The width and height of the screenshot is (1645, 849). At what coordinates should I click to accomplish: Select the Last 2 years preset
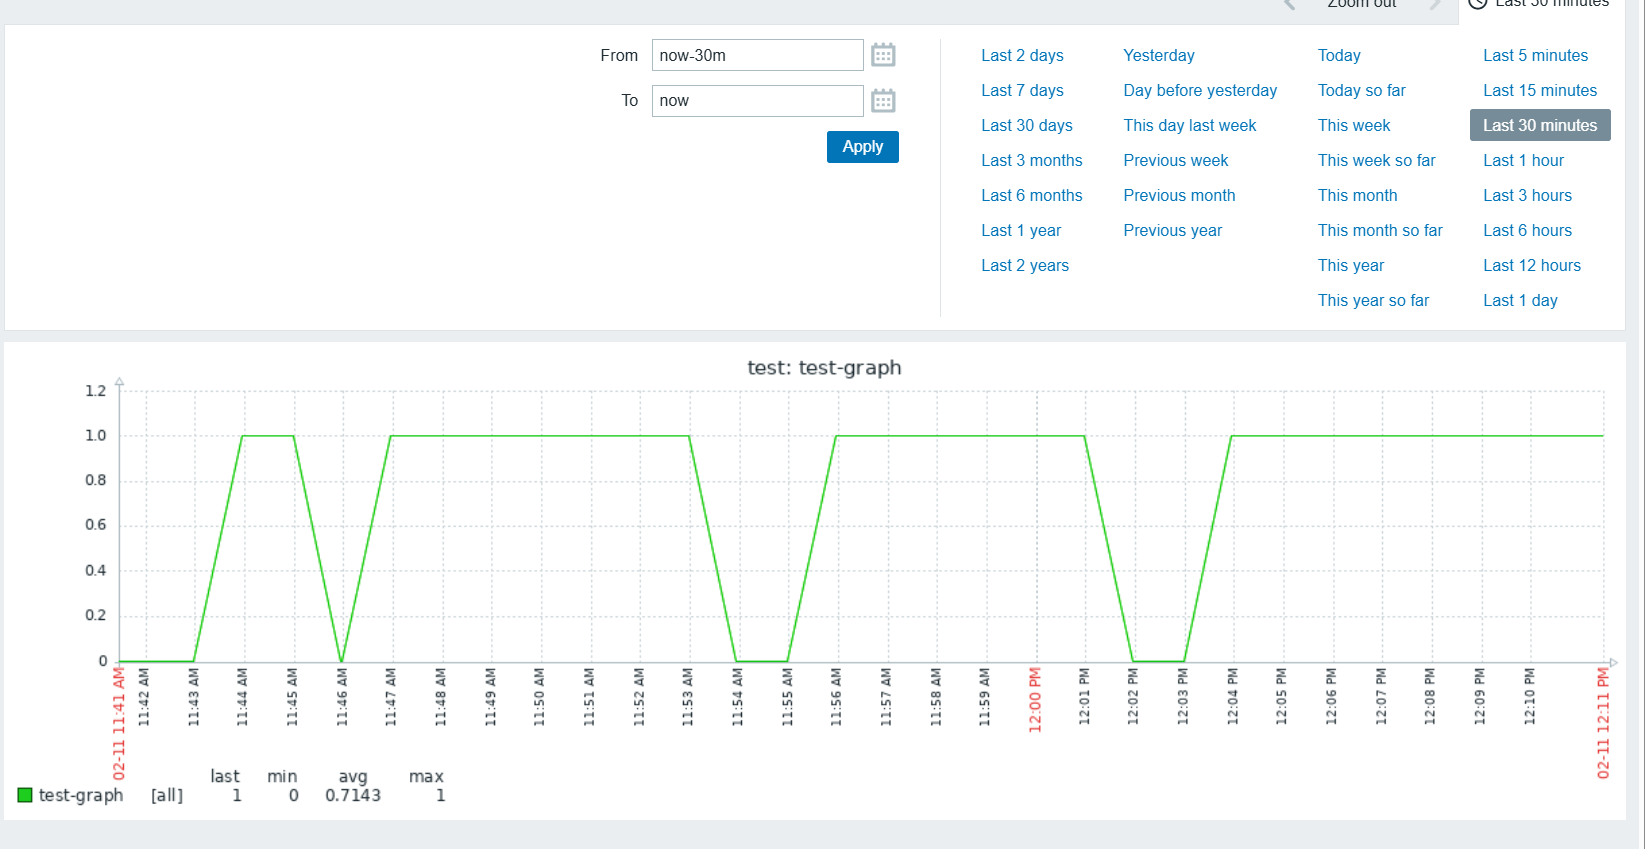tap(1025, 265)
